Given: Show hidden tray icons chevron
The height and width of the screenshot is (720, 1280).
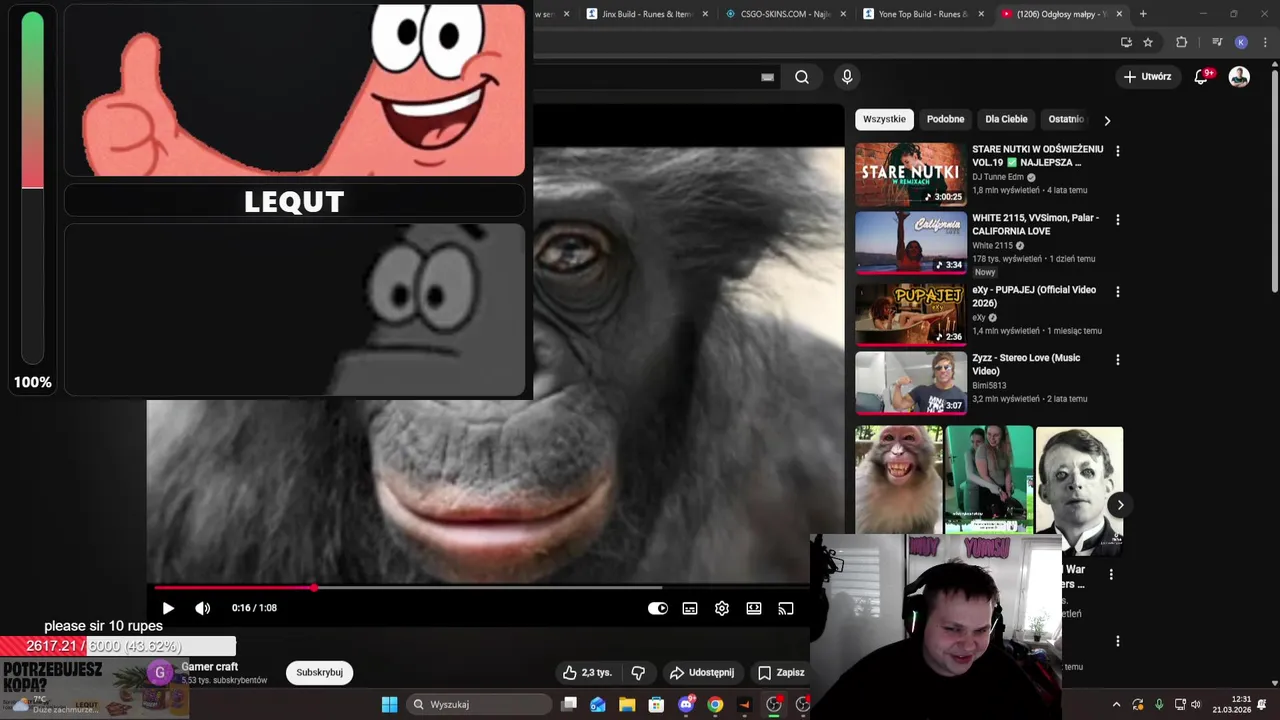Looking at the screenshot, I should (x=1117, y=704).
